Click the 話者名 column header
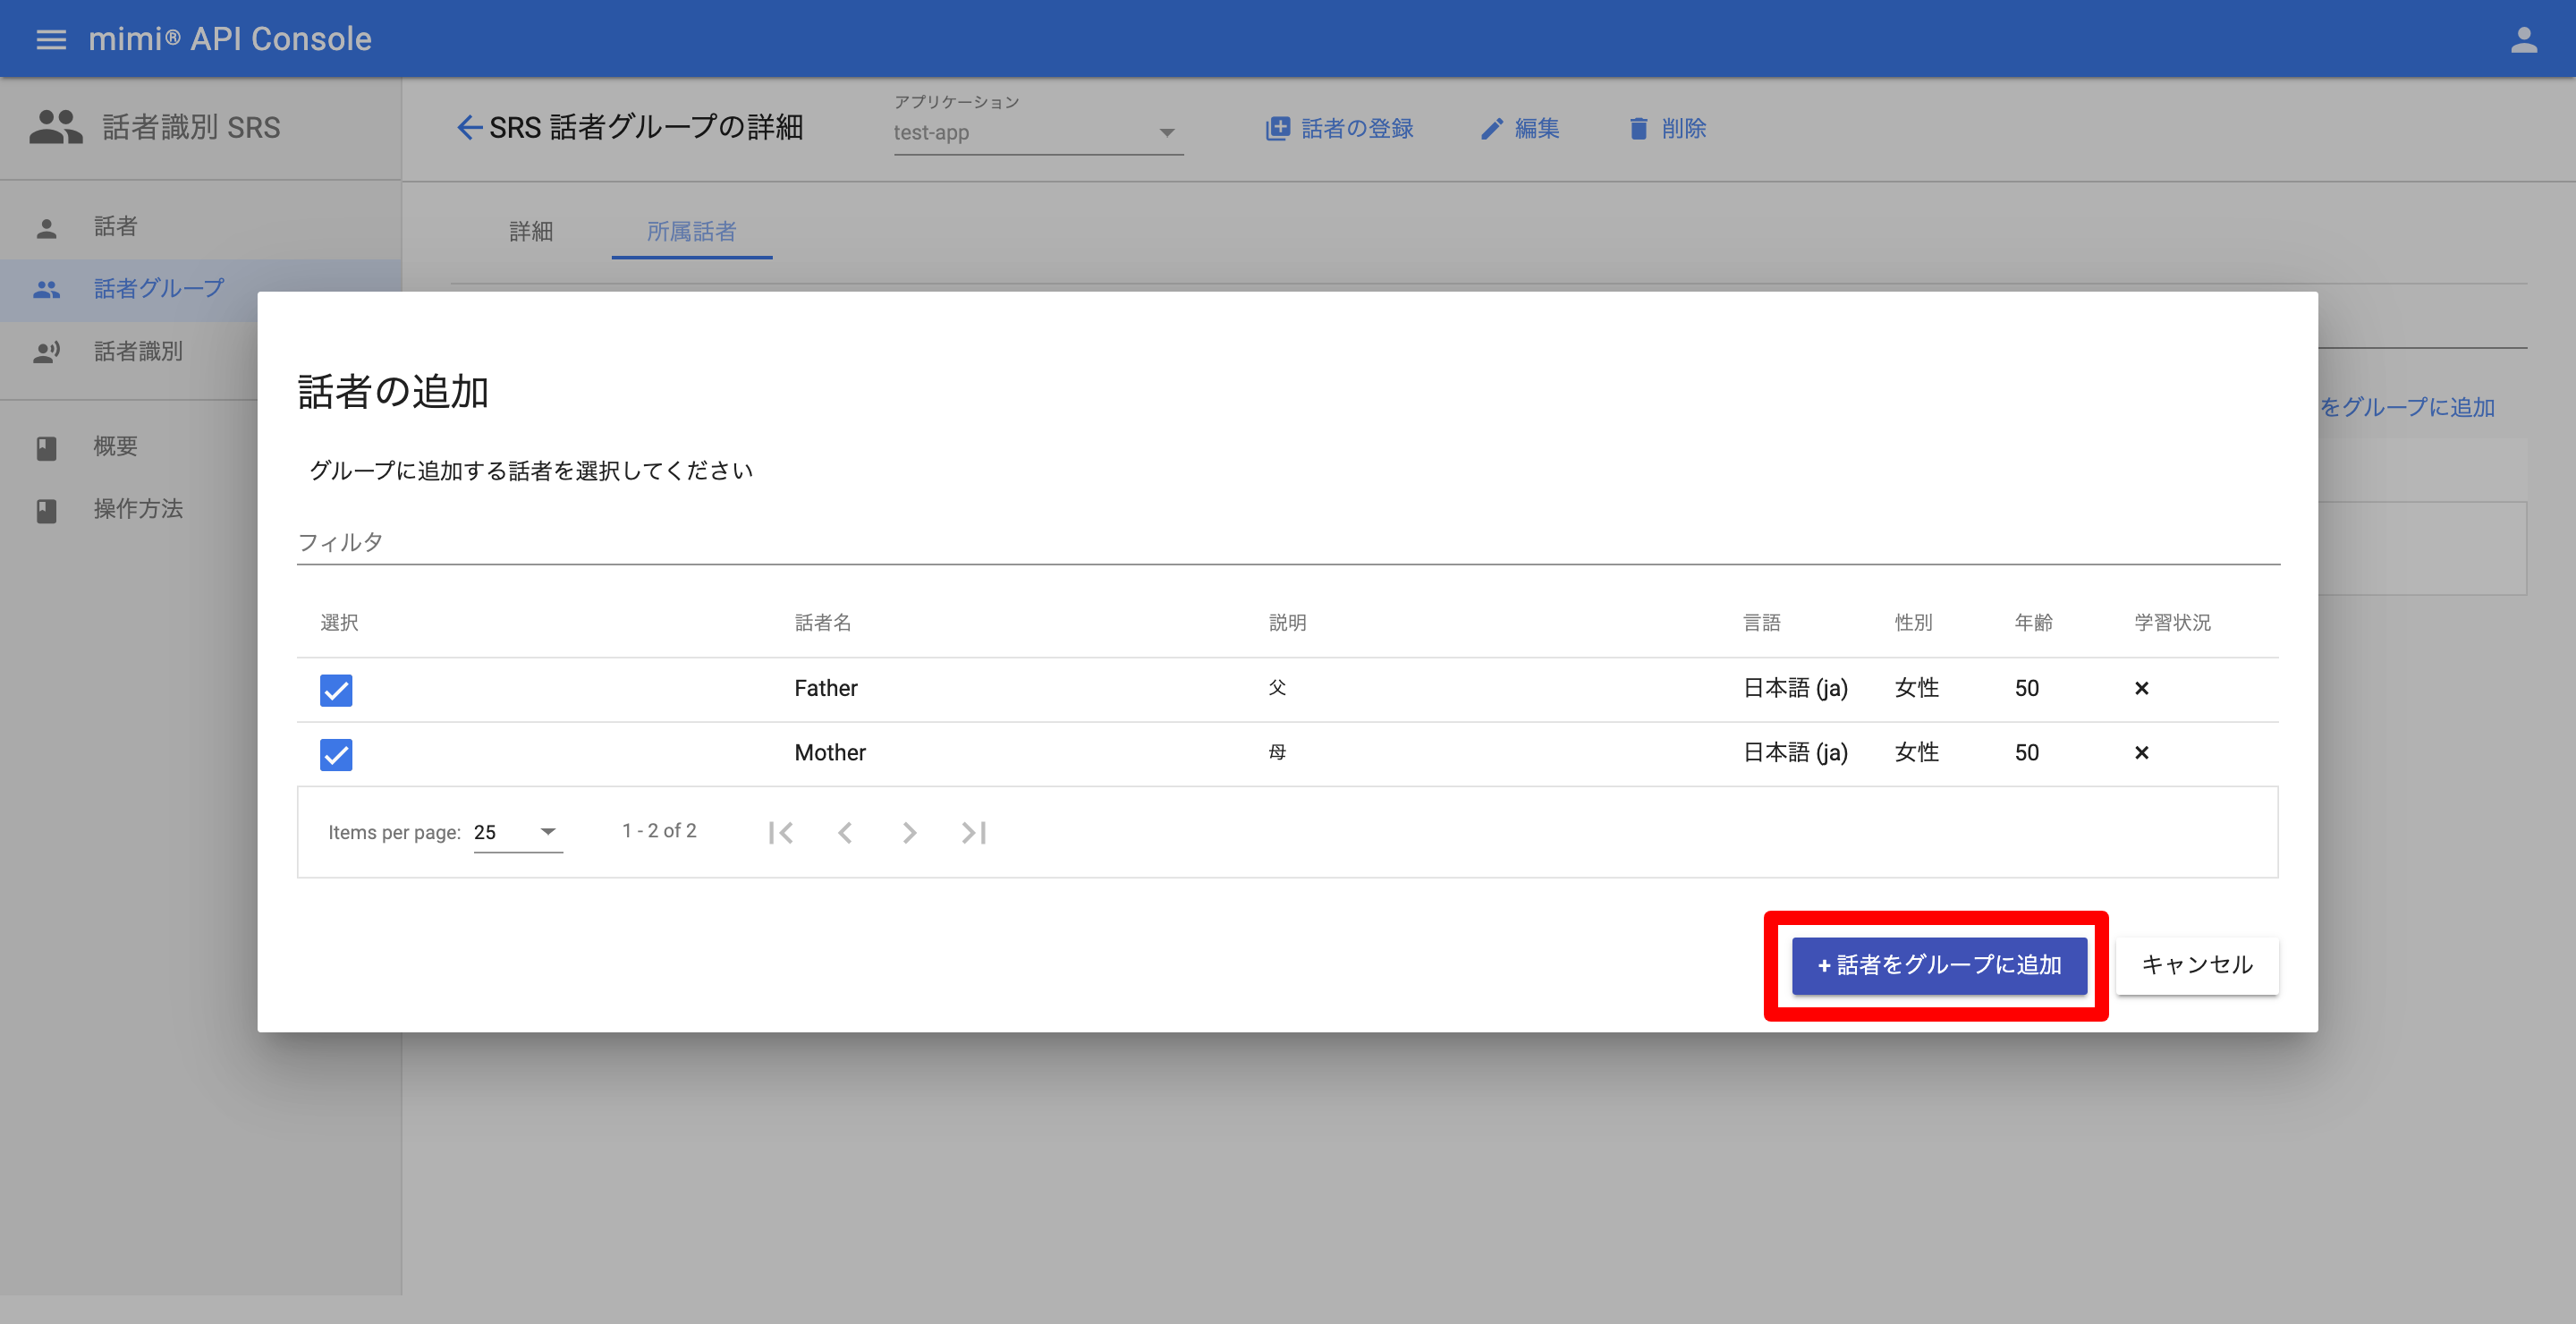The height and width of the screenshot is (1324, 2576). pyautogui.click(x=823, y=622)
